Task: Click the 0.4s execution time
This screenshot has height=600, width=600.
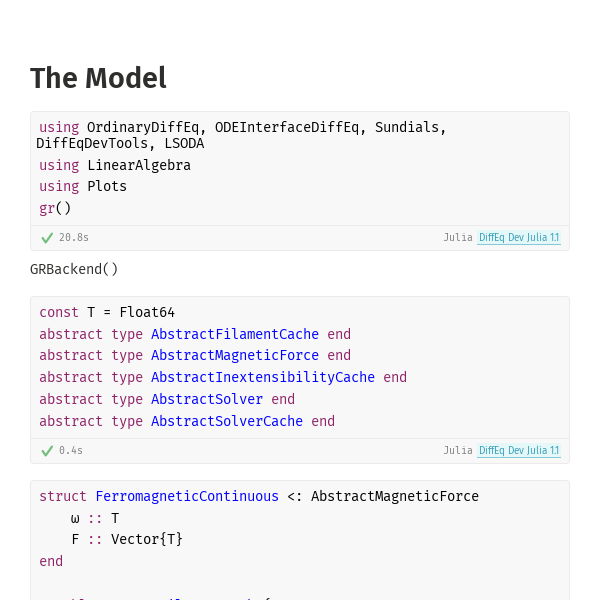Action: click(71, 450)
